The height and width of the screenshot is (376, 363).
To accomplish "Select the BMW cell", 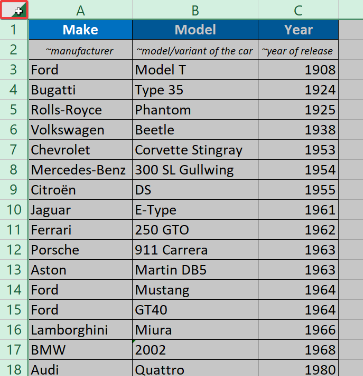I will (x=80, y=350).
